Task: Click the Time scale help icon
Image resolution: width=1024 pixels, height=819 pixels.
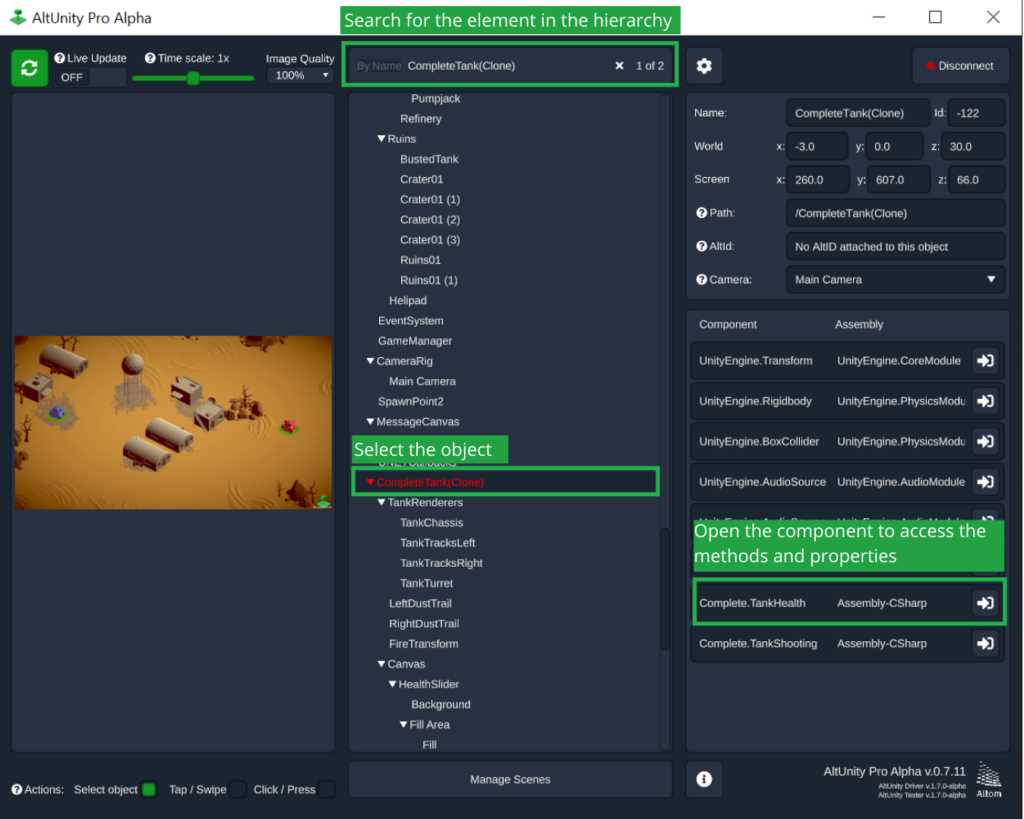Action: [150, 58]
